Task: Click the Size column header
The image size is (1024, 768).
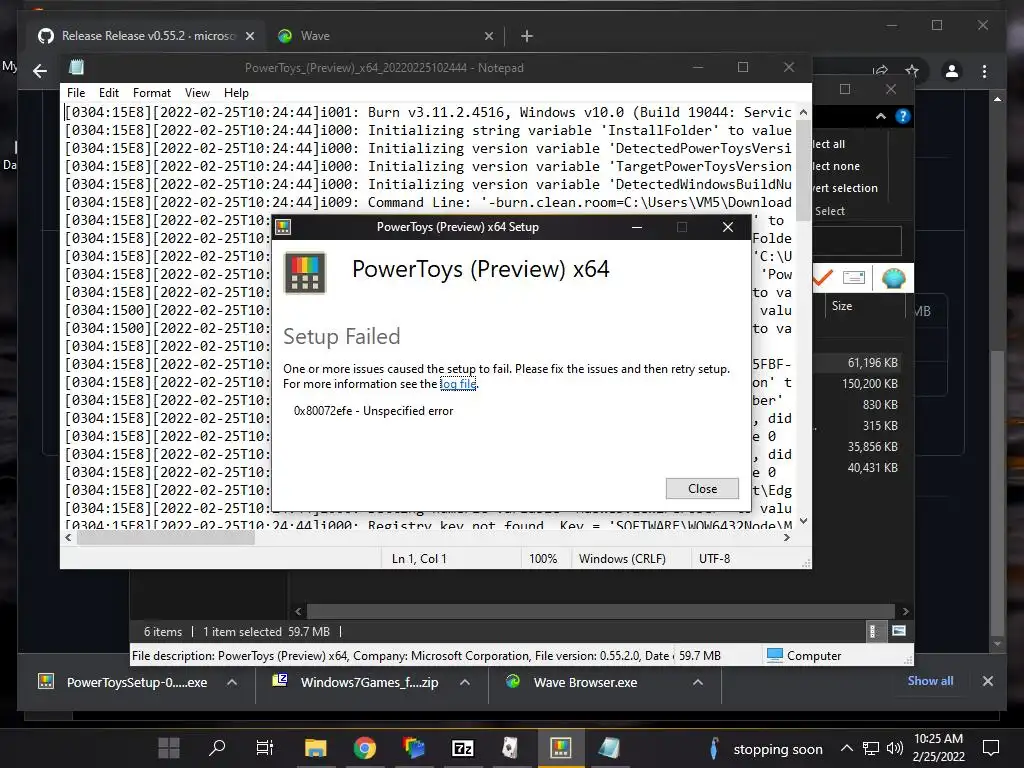Action: [842, 306]
